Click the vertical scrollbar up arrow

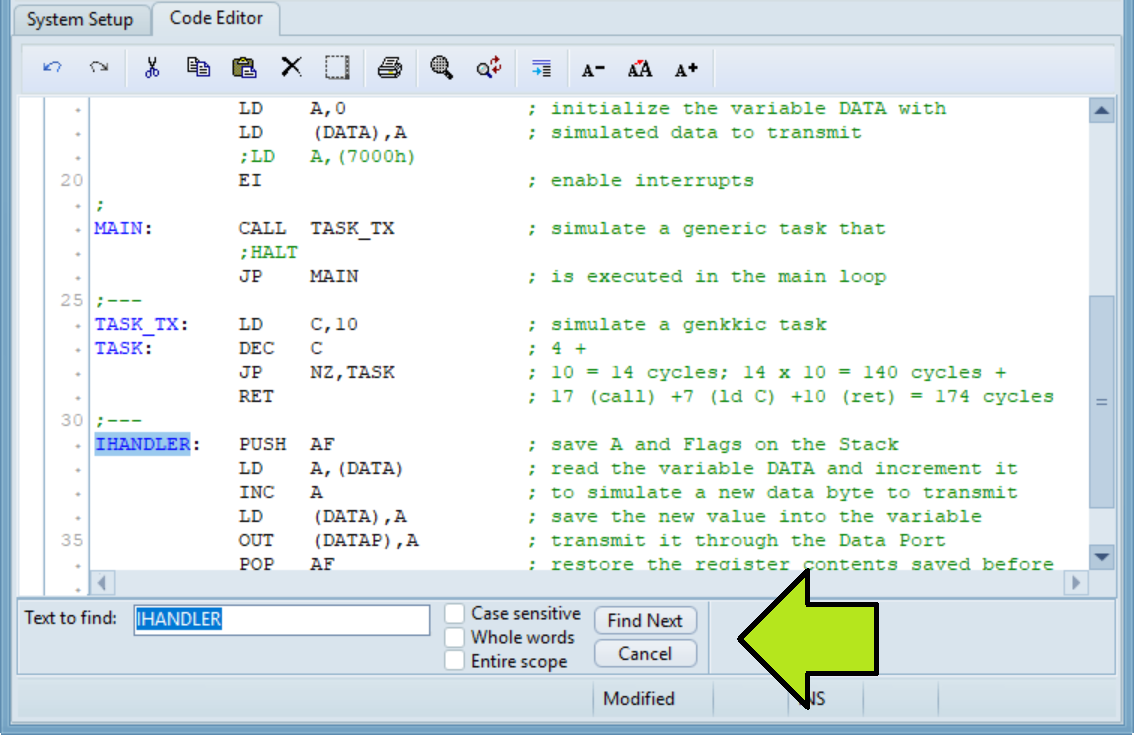(x=1101, y=111)
